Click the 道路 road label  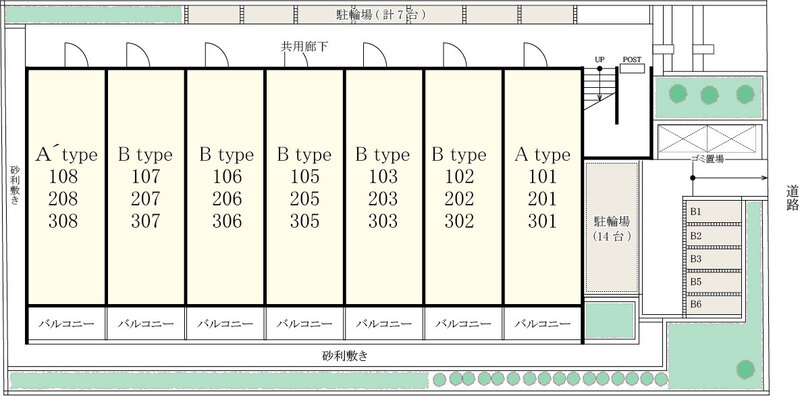(x=791, y=199)
